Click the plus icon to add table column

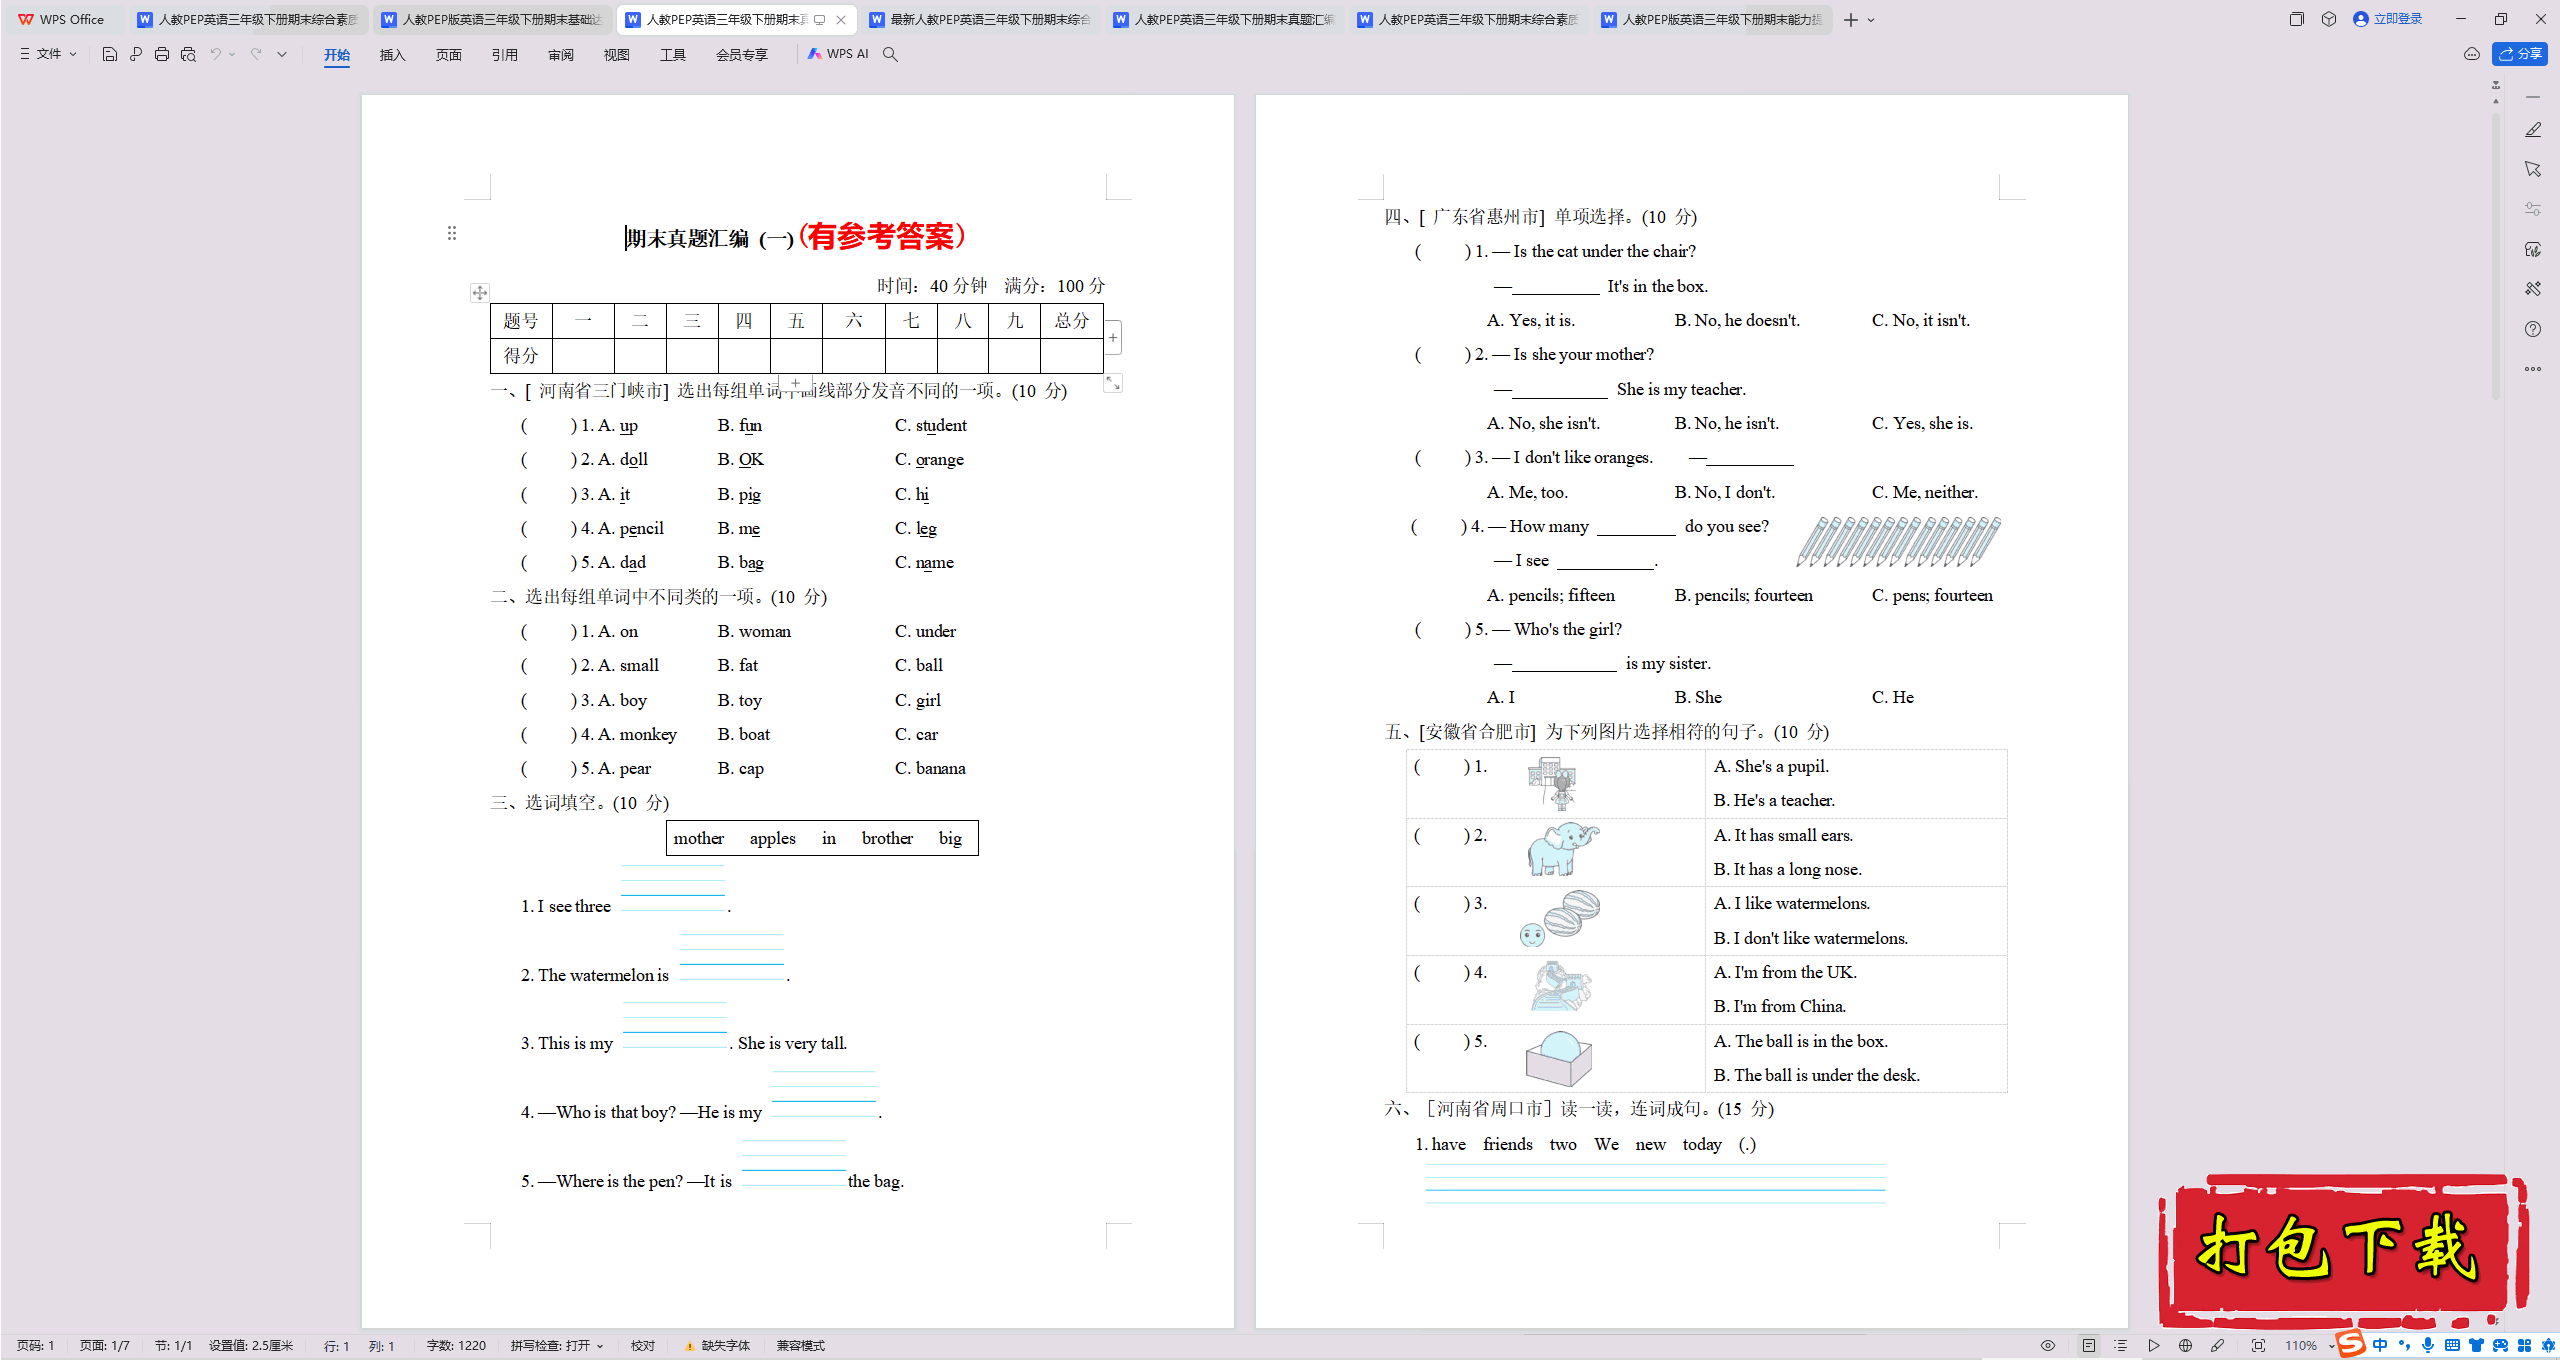point(1113,338)
